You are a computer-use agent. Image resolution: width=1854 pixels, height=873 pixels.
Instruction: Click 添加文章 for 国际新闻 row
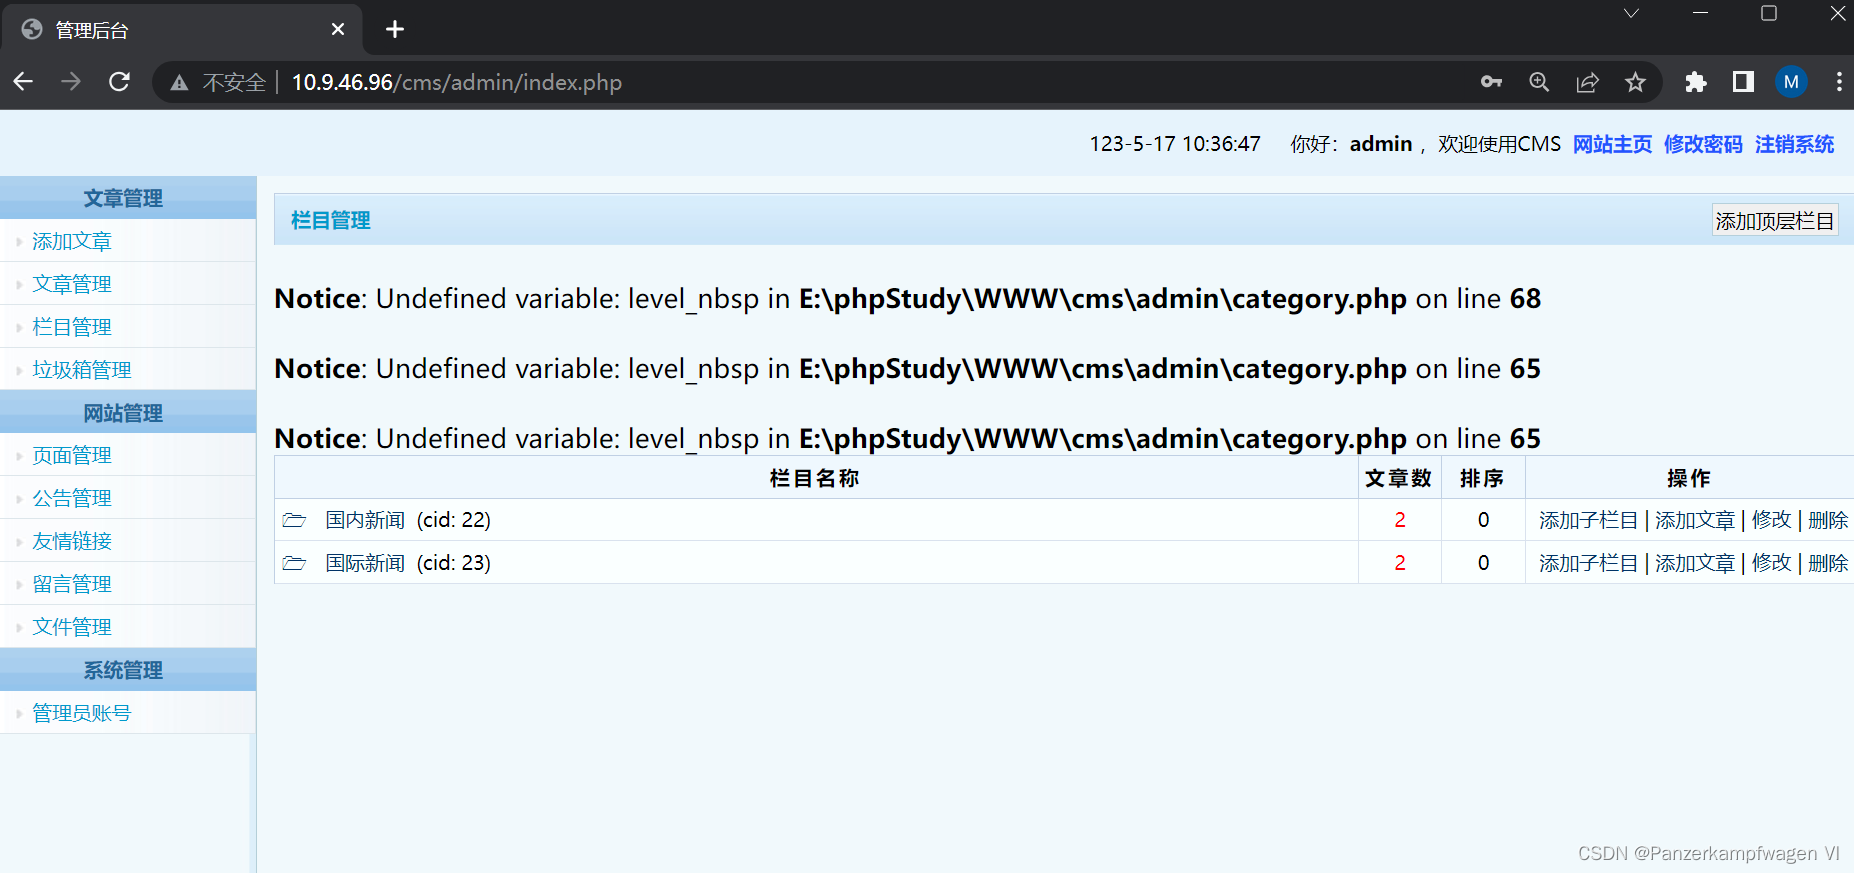coord(1695,563)
